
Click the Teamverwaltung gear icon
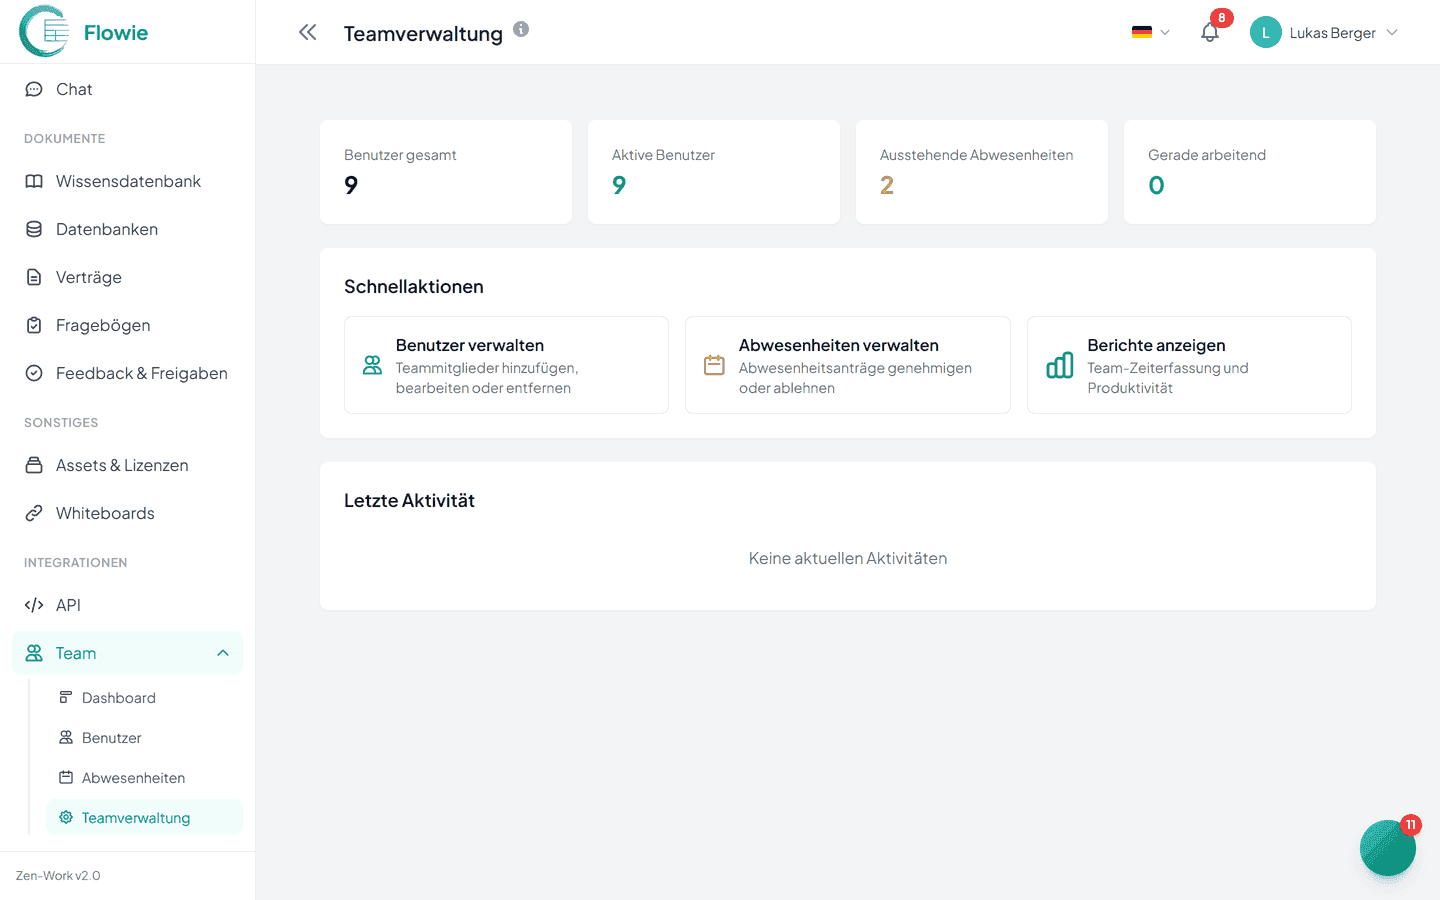click(x=66, y=817)
